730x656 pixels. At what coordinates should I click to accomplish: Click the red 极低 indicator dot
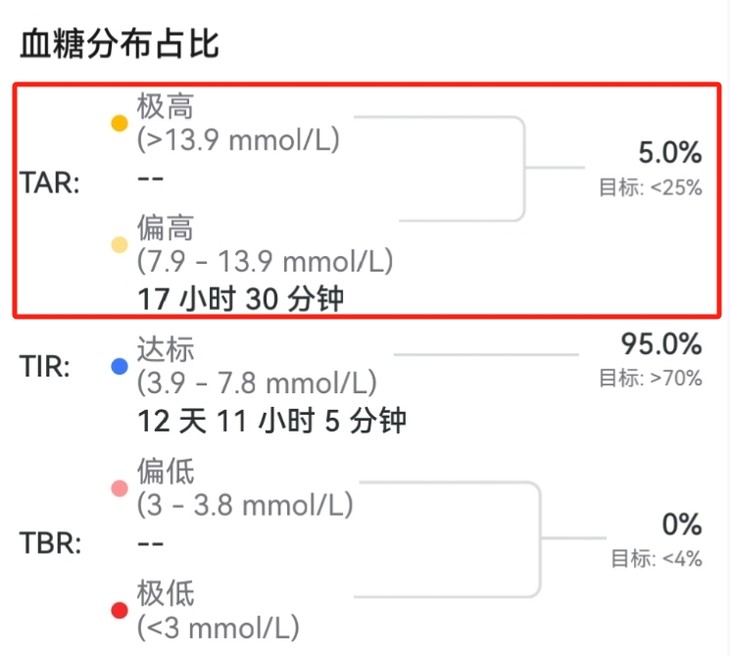119,609
